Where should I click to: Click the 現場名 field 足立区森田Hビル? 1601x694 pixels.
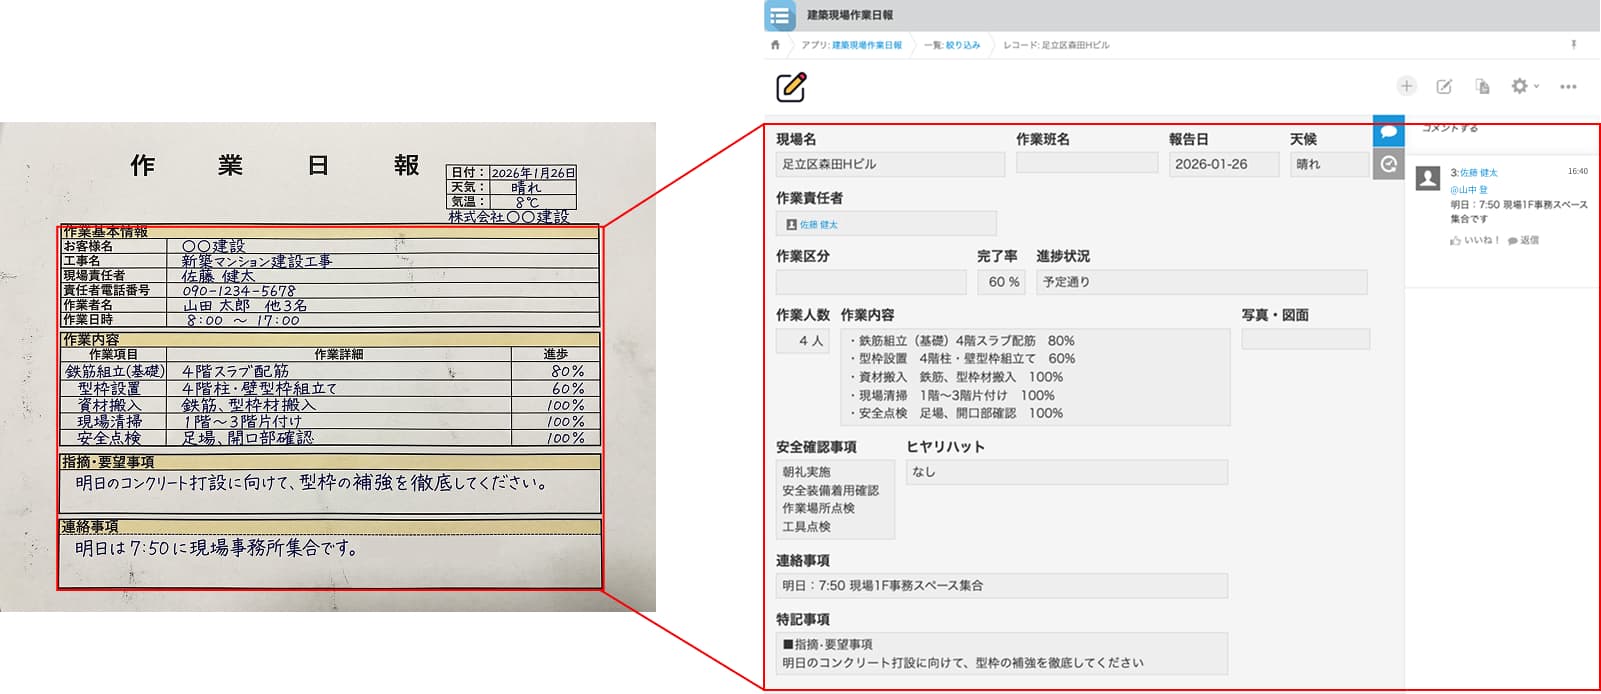click(x=890, y=164)
